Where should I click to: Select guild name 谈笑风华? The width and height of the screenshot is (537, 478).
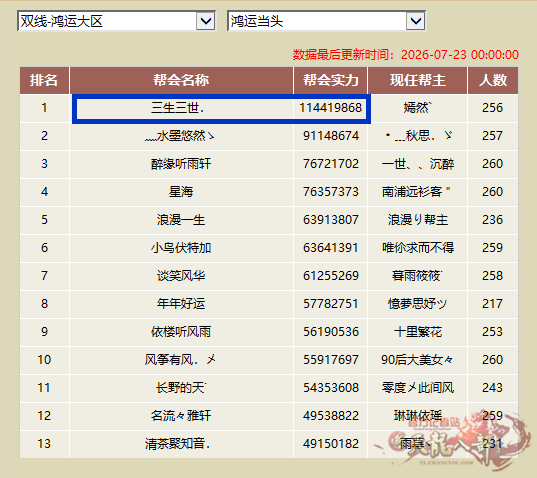[x=181, y=276]
